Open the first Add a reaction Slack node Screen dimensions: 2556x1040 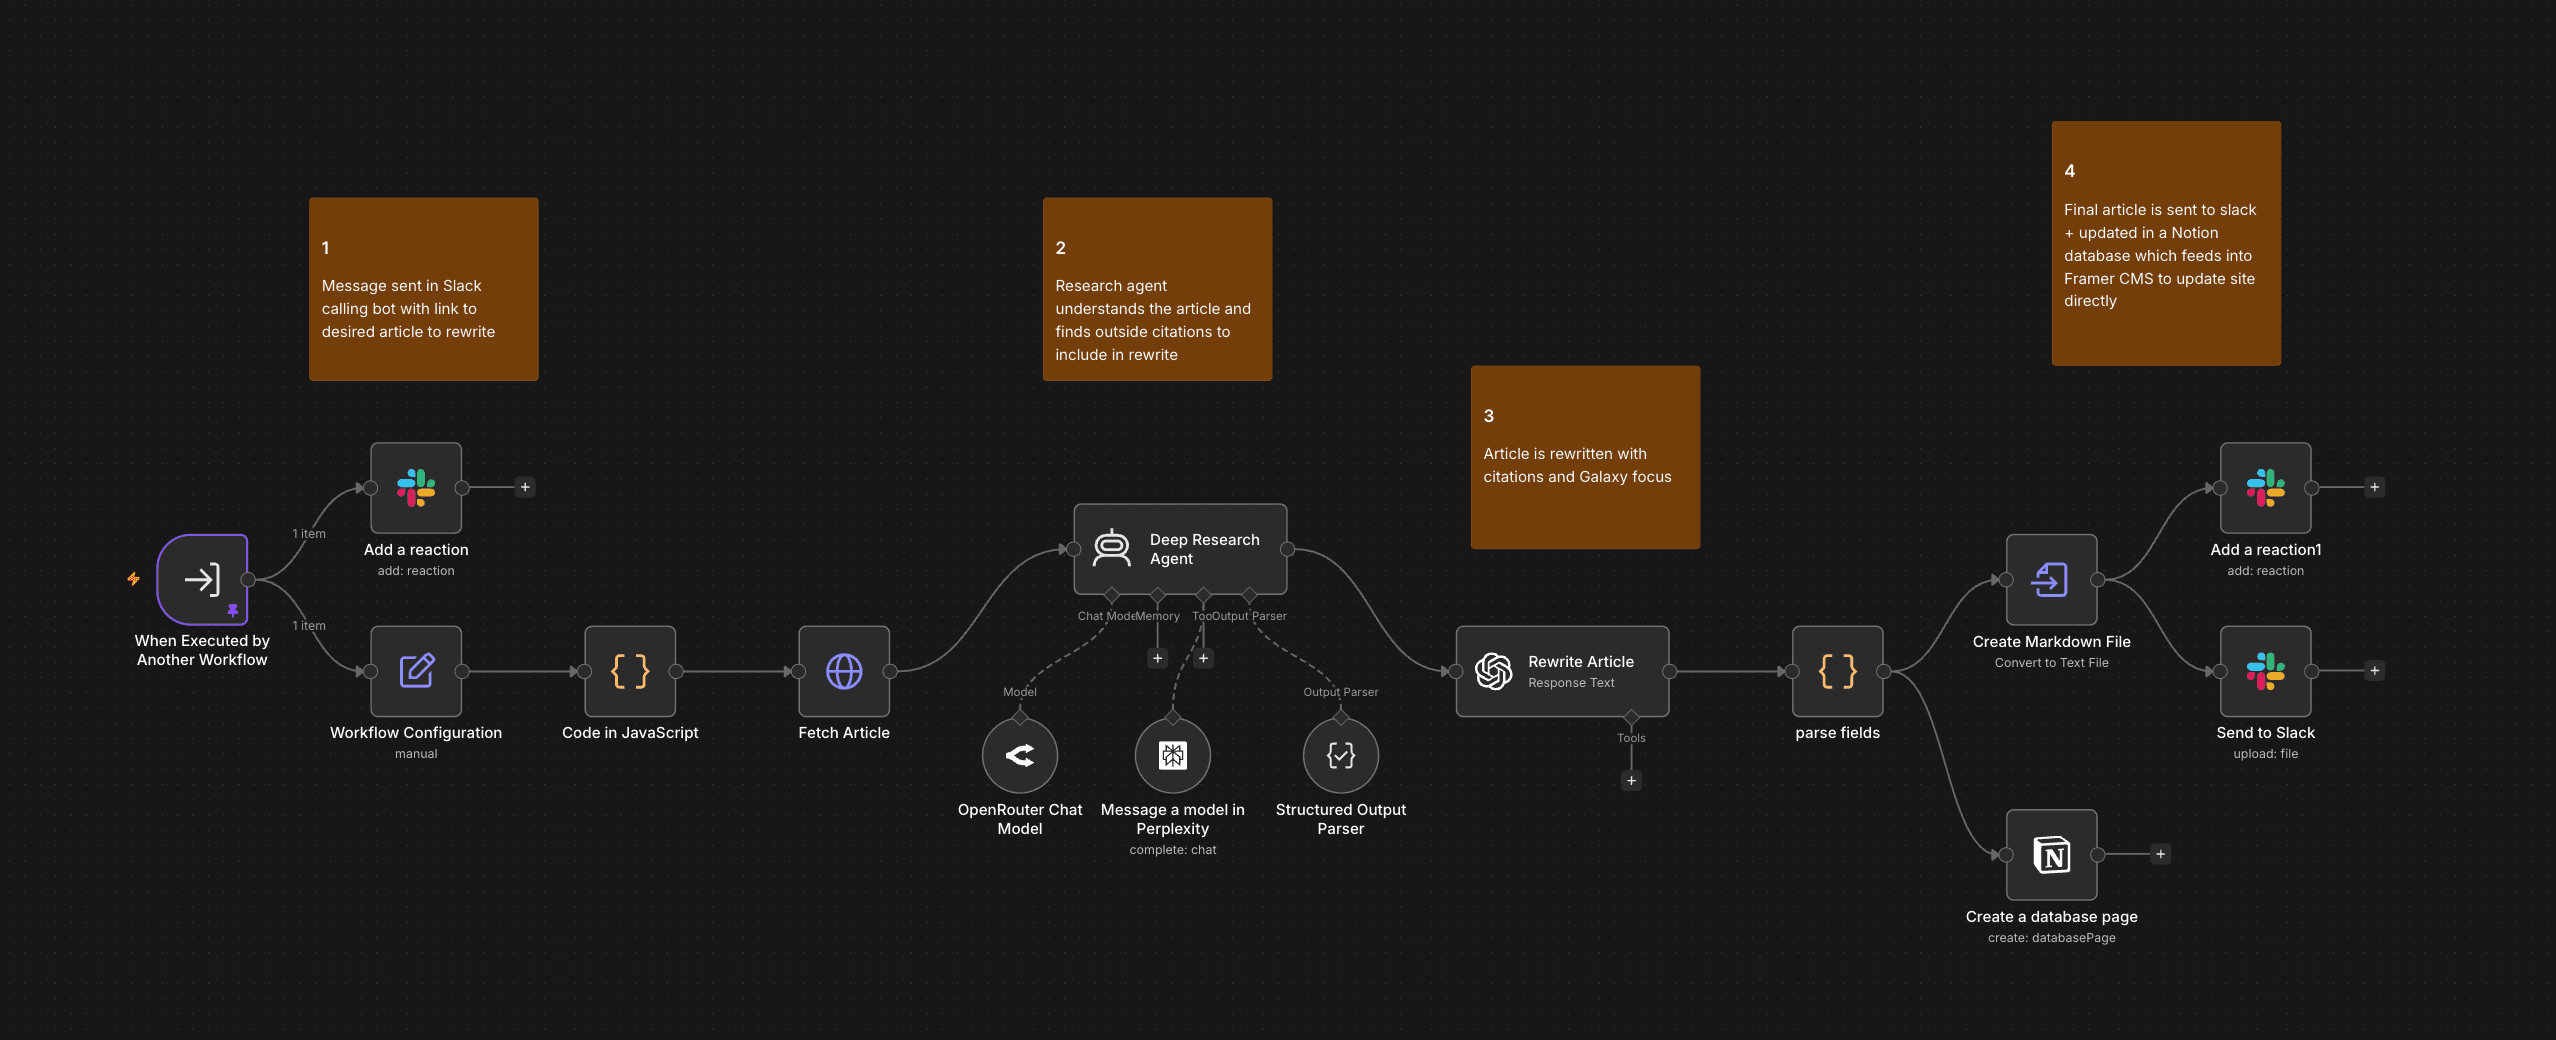coord(416,488)
